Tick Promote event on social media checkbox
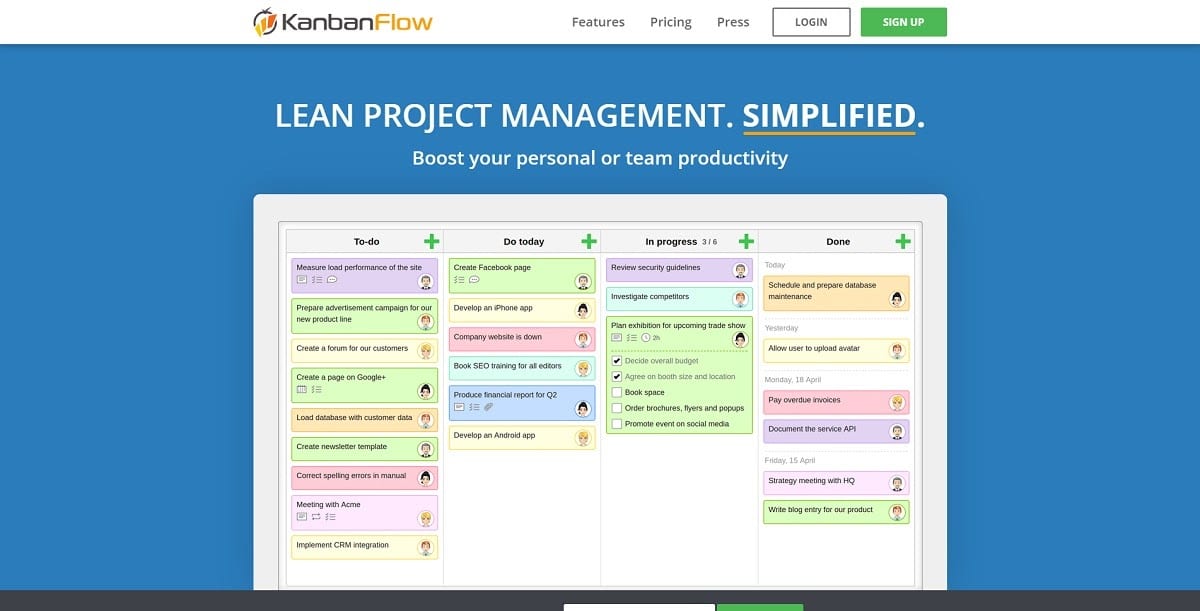Screen dimensions: 1200x611 coord(617,424)
